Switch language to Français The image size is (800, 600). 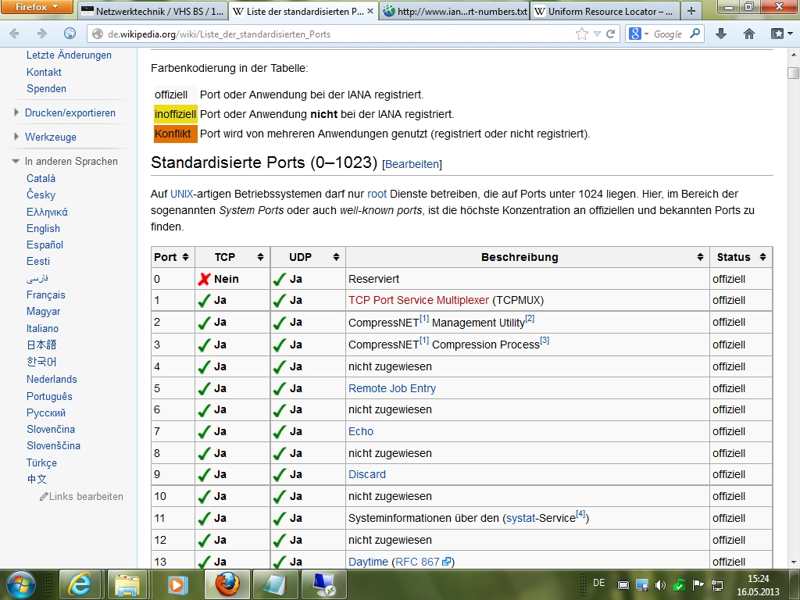click(x=46, y=295)
